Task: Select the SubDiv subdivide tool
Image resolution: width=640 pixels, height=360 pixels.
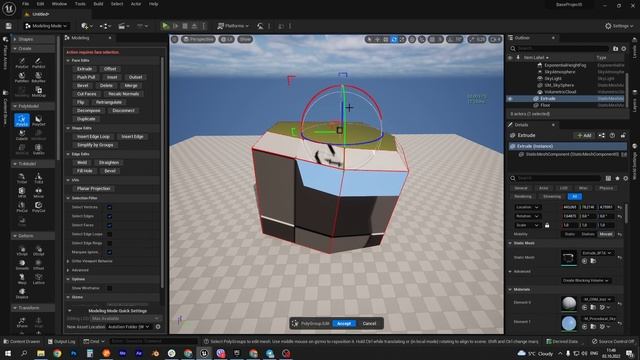Action: tap(38, 149)
